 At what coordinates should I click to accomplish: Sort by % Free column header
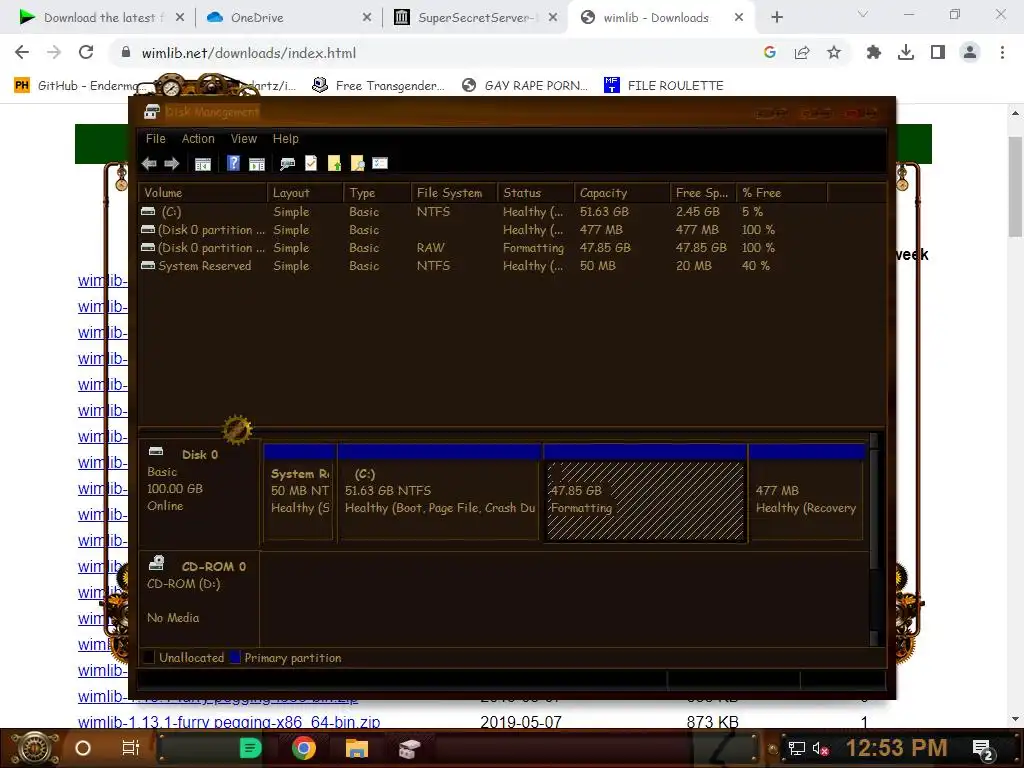pyautogui.click(x=781, y=193)
